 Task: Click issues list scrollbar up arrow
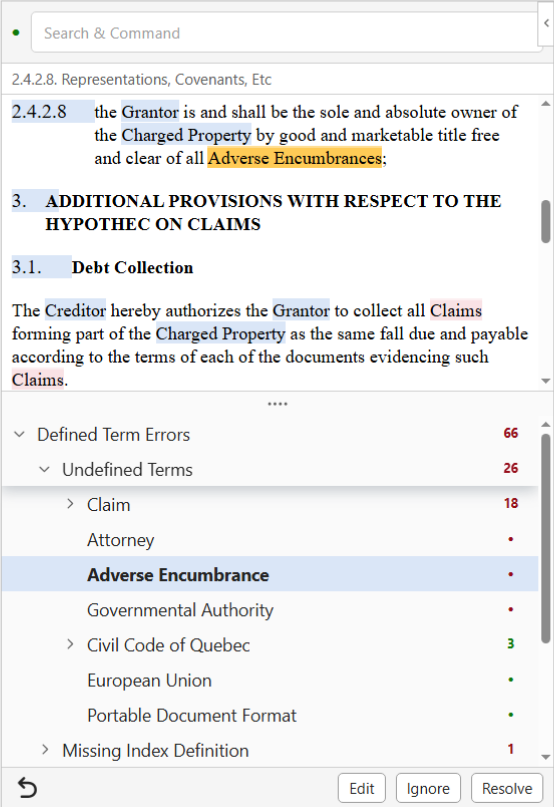546,424
